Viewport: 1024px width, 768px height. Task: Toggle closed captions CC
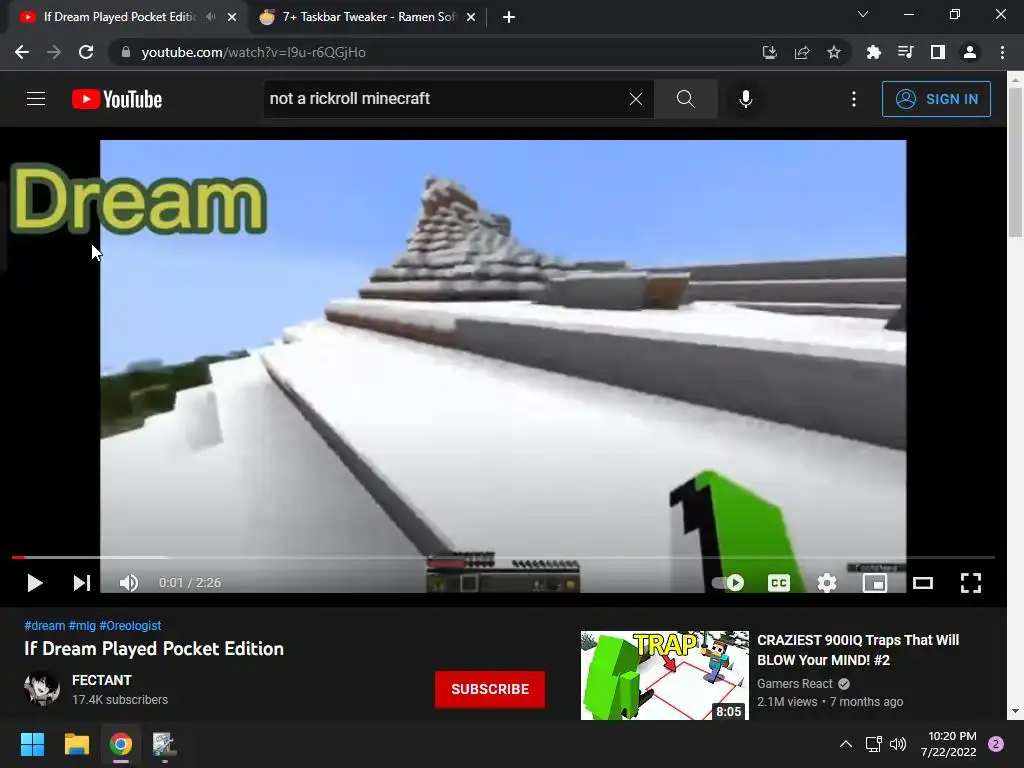pos(778,583)
